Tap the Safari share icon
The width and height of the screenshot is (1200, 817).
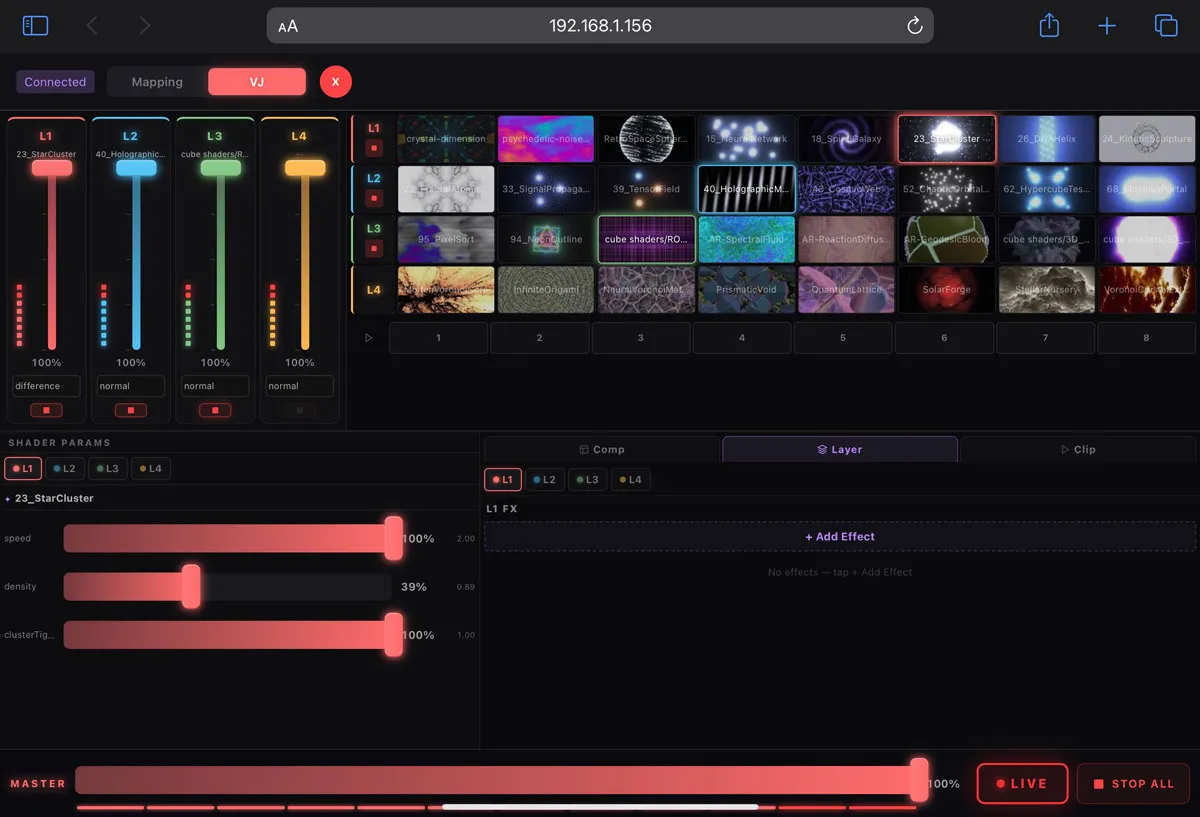[x=1049, y=26]
